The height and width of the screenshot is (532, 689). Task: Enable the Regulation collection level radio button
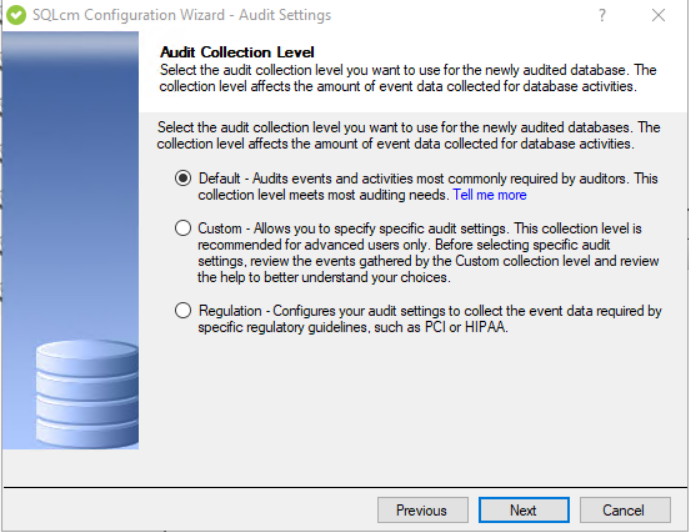pyautogui.click(x=183, y=311)
